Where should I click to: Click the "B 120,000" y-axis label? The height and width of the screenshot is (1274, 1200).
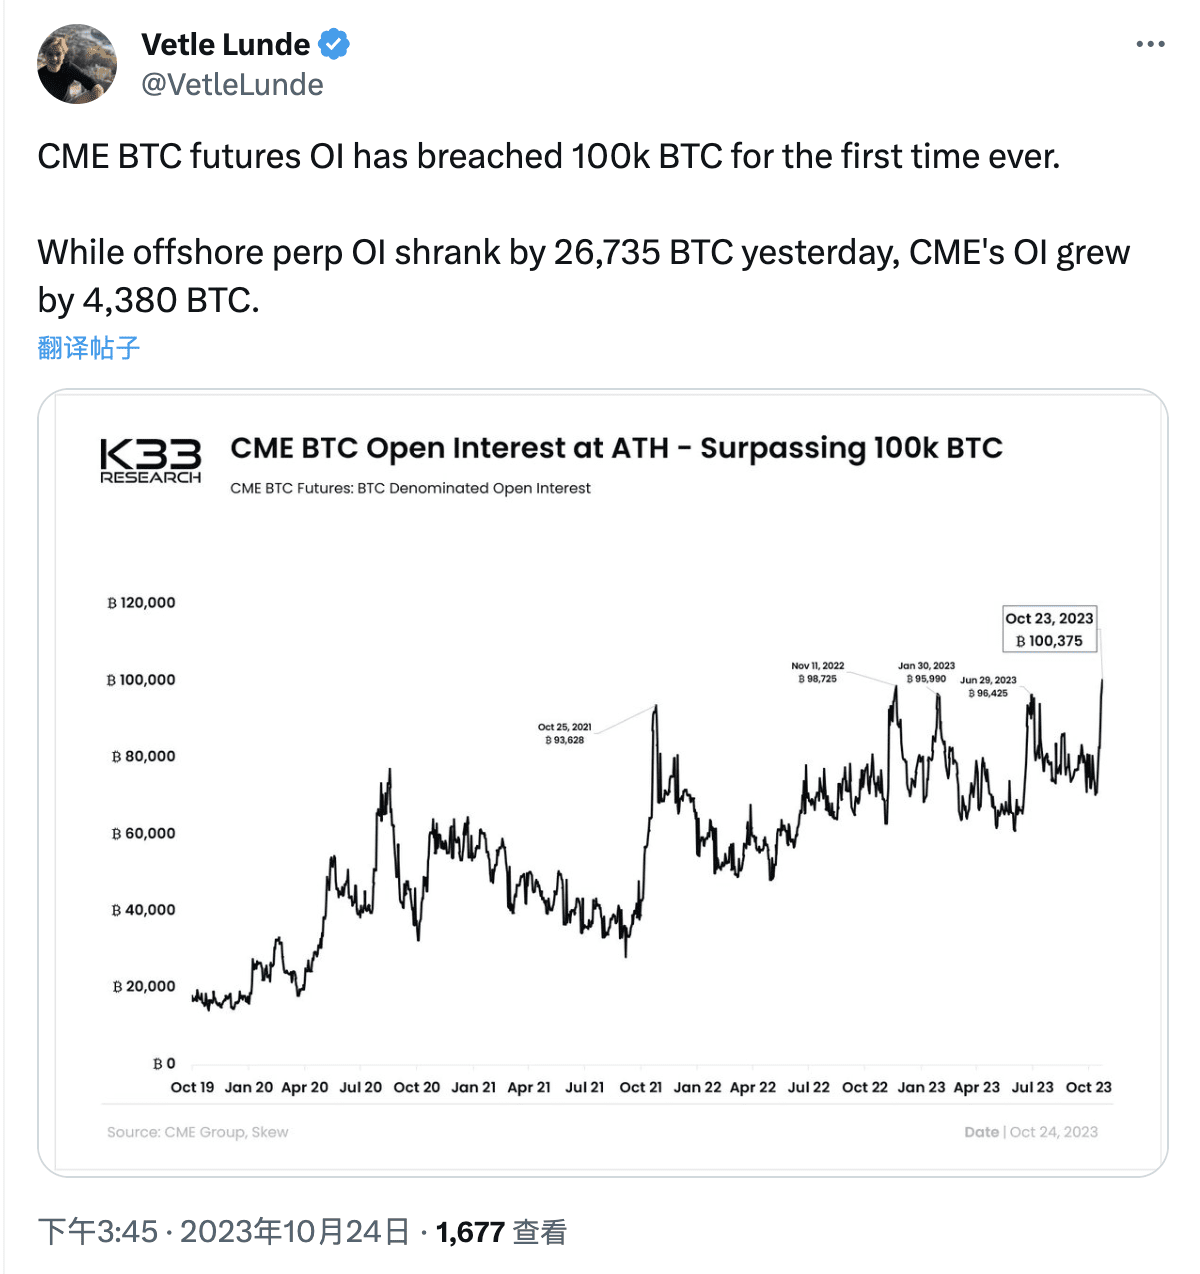140,602
